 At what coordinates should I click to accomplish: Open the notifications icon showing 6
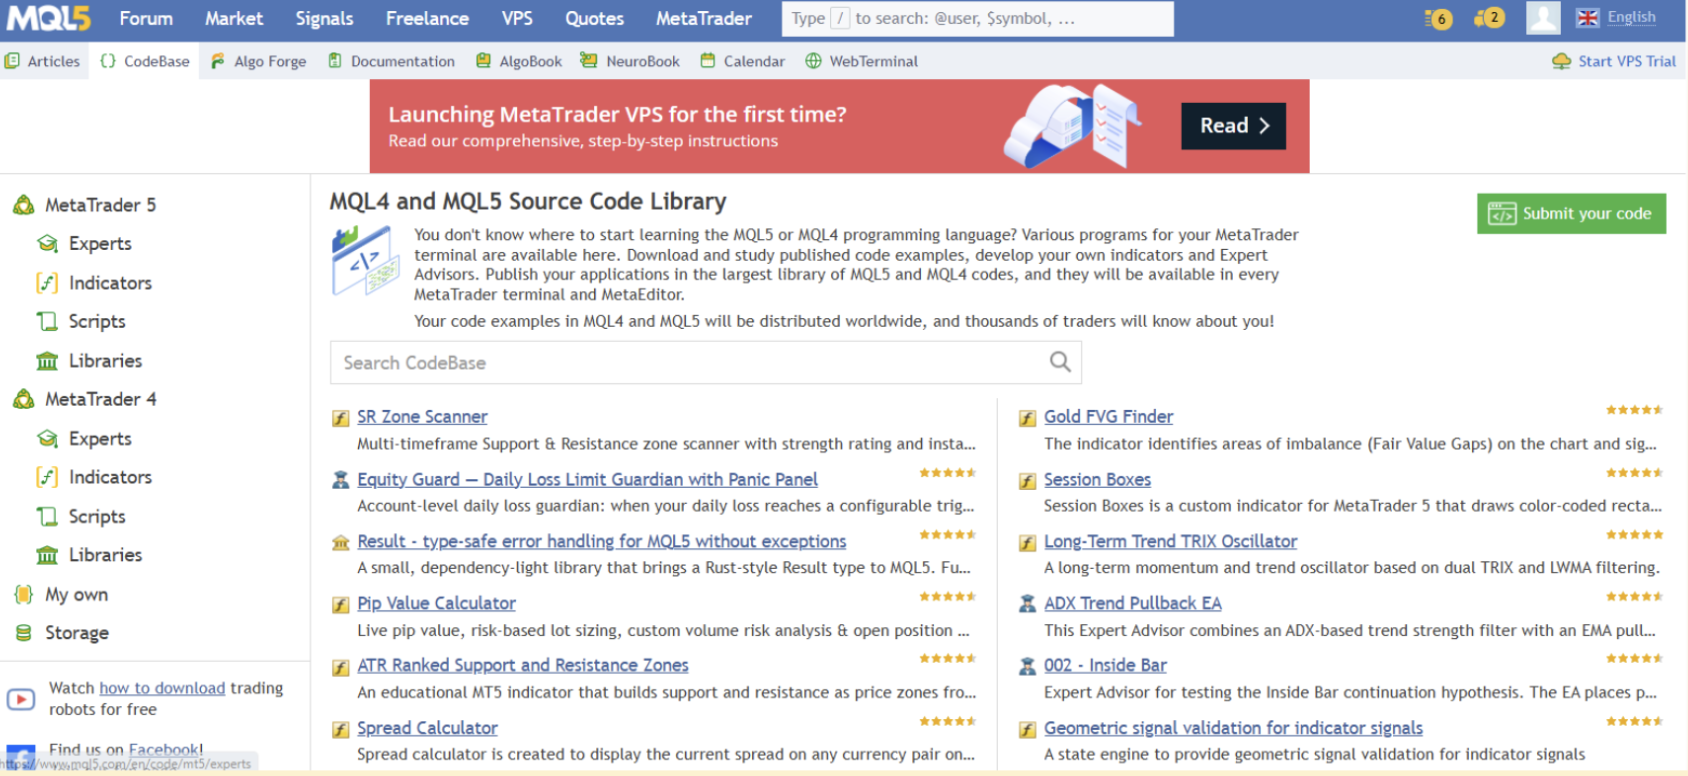tap(1438, 18)
